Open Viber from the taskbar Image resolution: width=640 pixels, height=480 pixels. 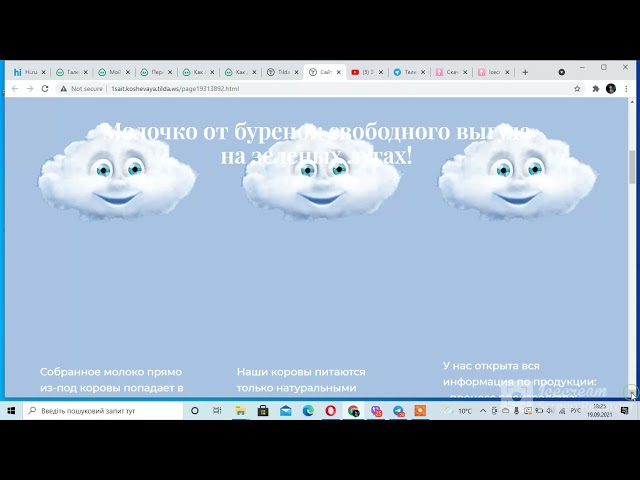pos(376,411)
